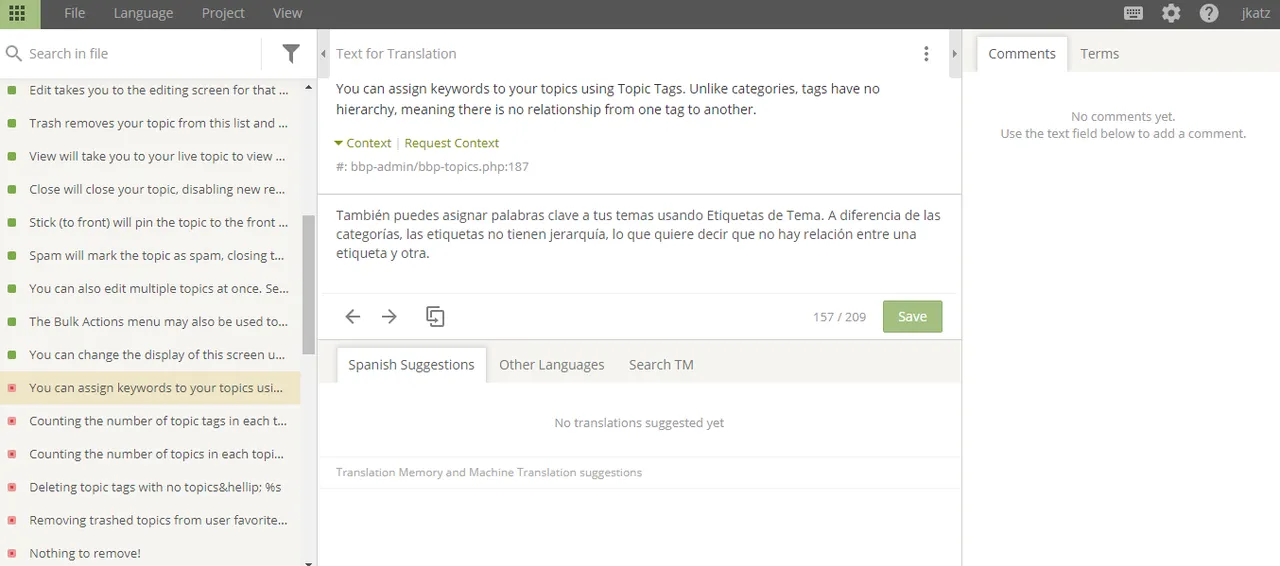Click the string list scrollbar
The image size is (1280, 566).
tap(309, 285)
